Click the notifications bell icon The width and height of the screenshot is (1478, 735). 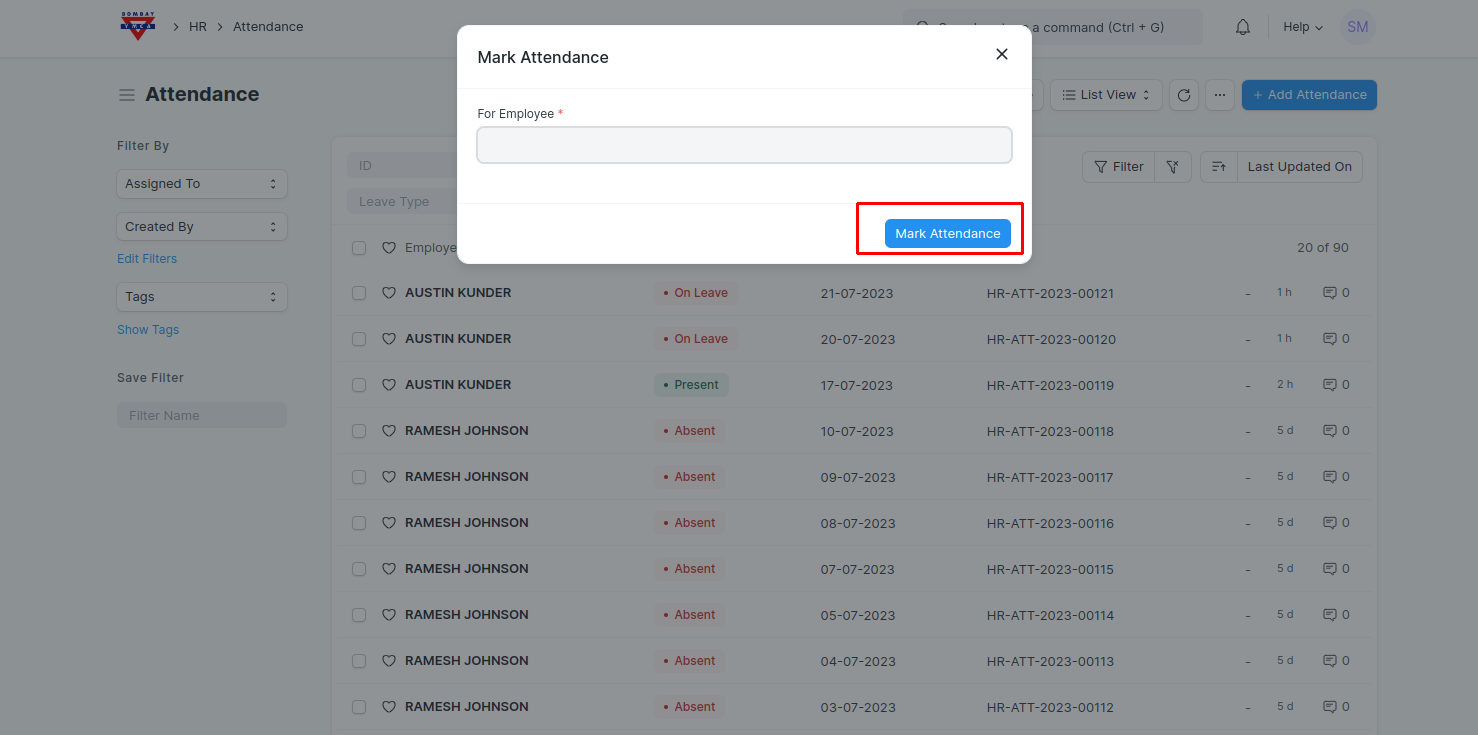click(1243, 27)
